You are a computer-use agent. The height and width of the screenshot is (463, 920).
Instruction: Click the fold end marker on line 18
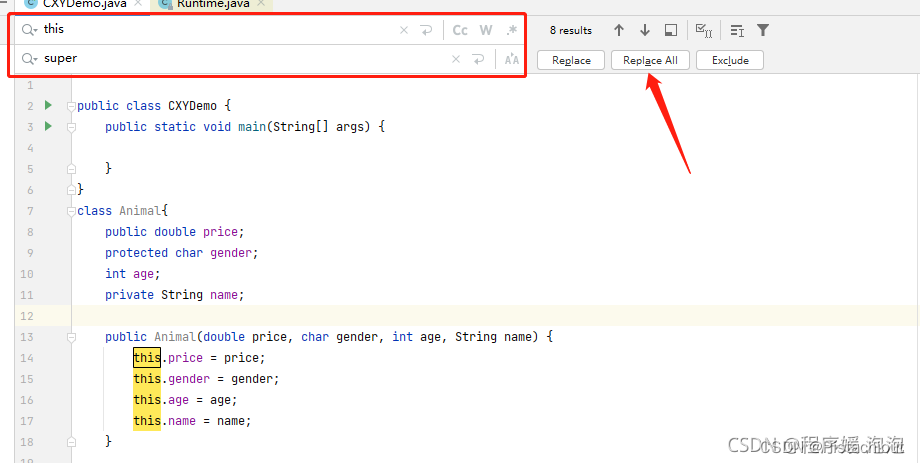[x=72, y=442]
